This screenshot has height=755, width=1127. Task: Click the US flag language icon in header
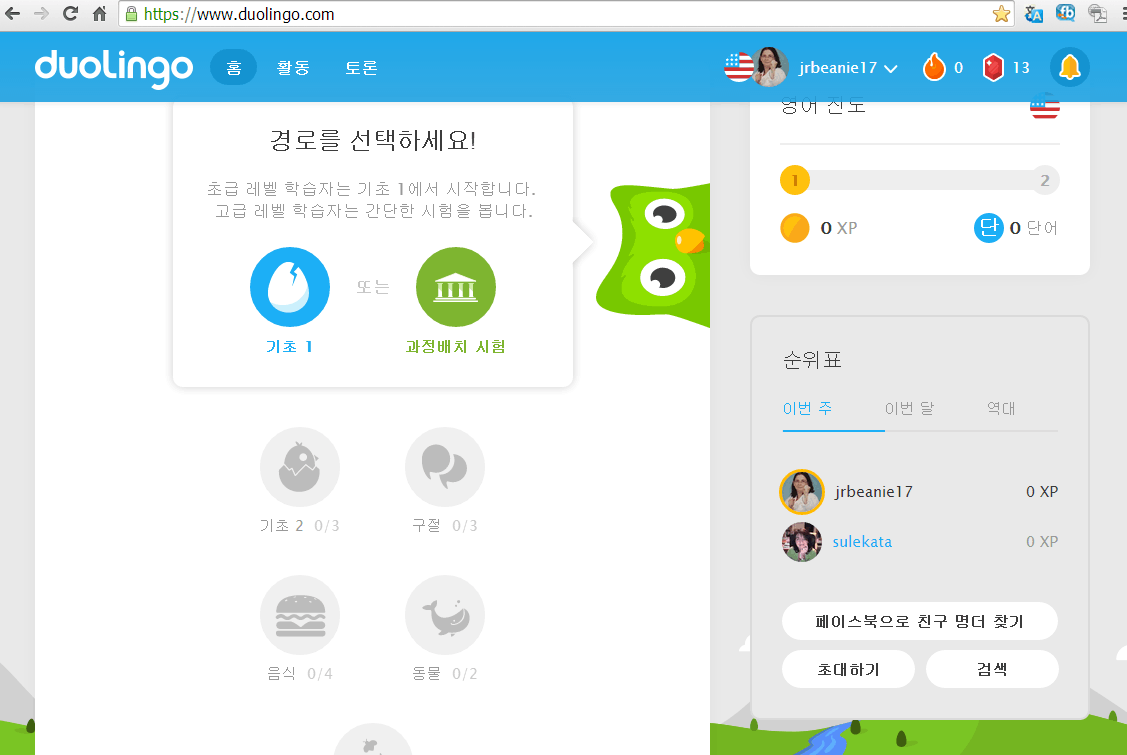[x=738, y=68]
